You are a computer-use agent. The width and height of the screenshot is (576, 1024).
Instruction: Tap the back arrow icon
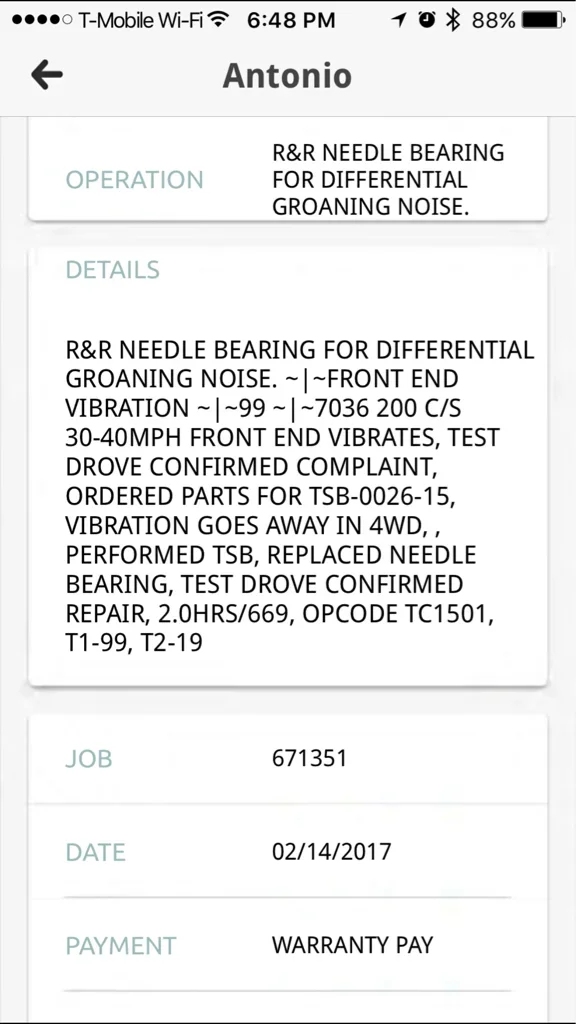coord(47,75)
